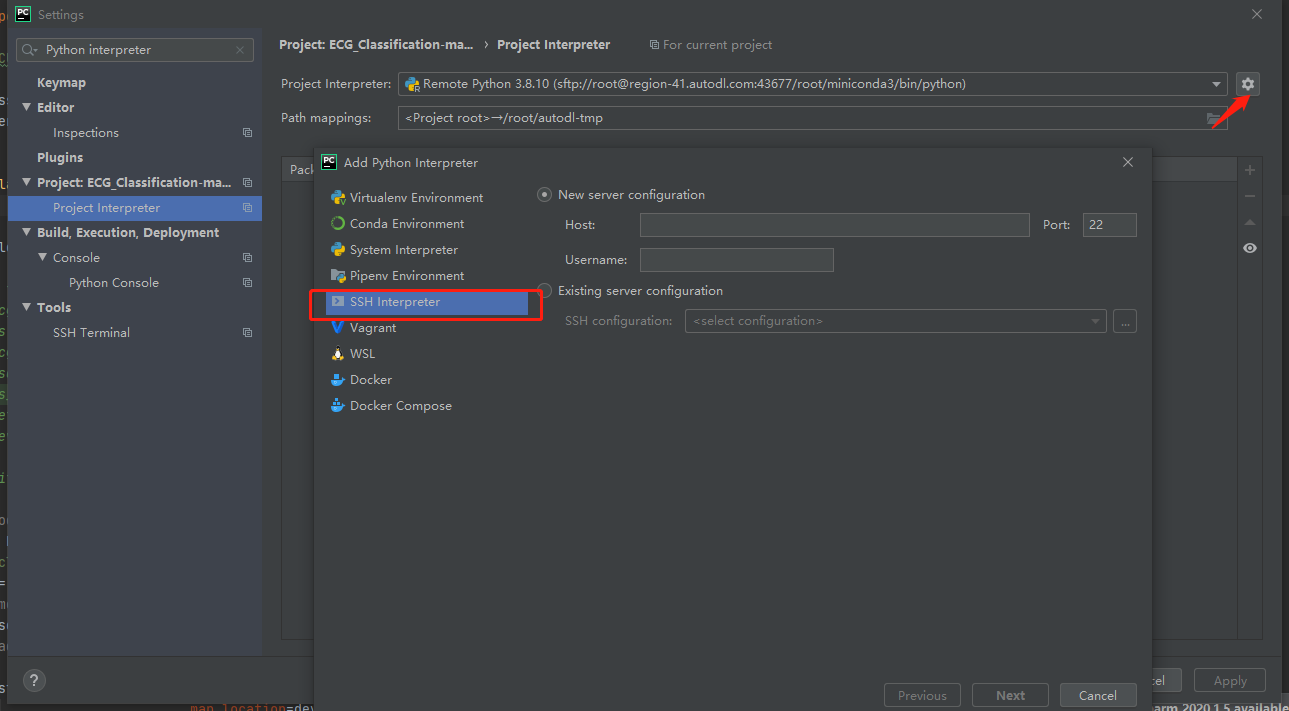This screenshot has width=1289, height=711.
Task: Select Existing server configuration radio button
Action: click(544, 291)
